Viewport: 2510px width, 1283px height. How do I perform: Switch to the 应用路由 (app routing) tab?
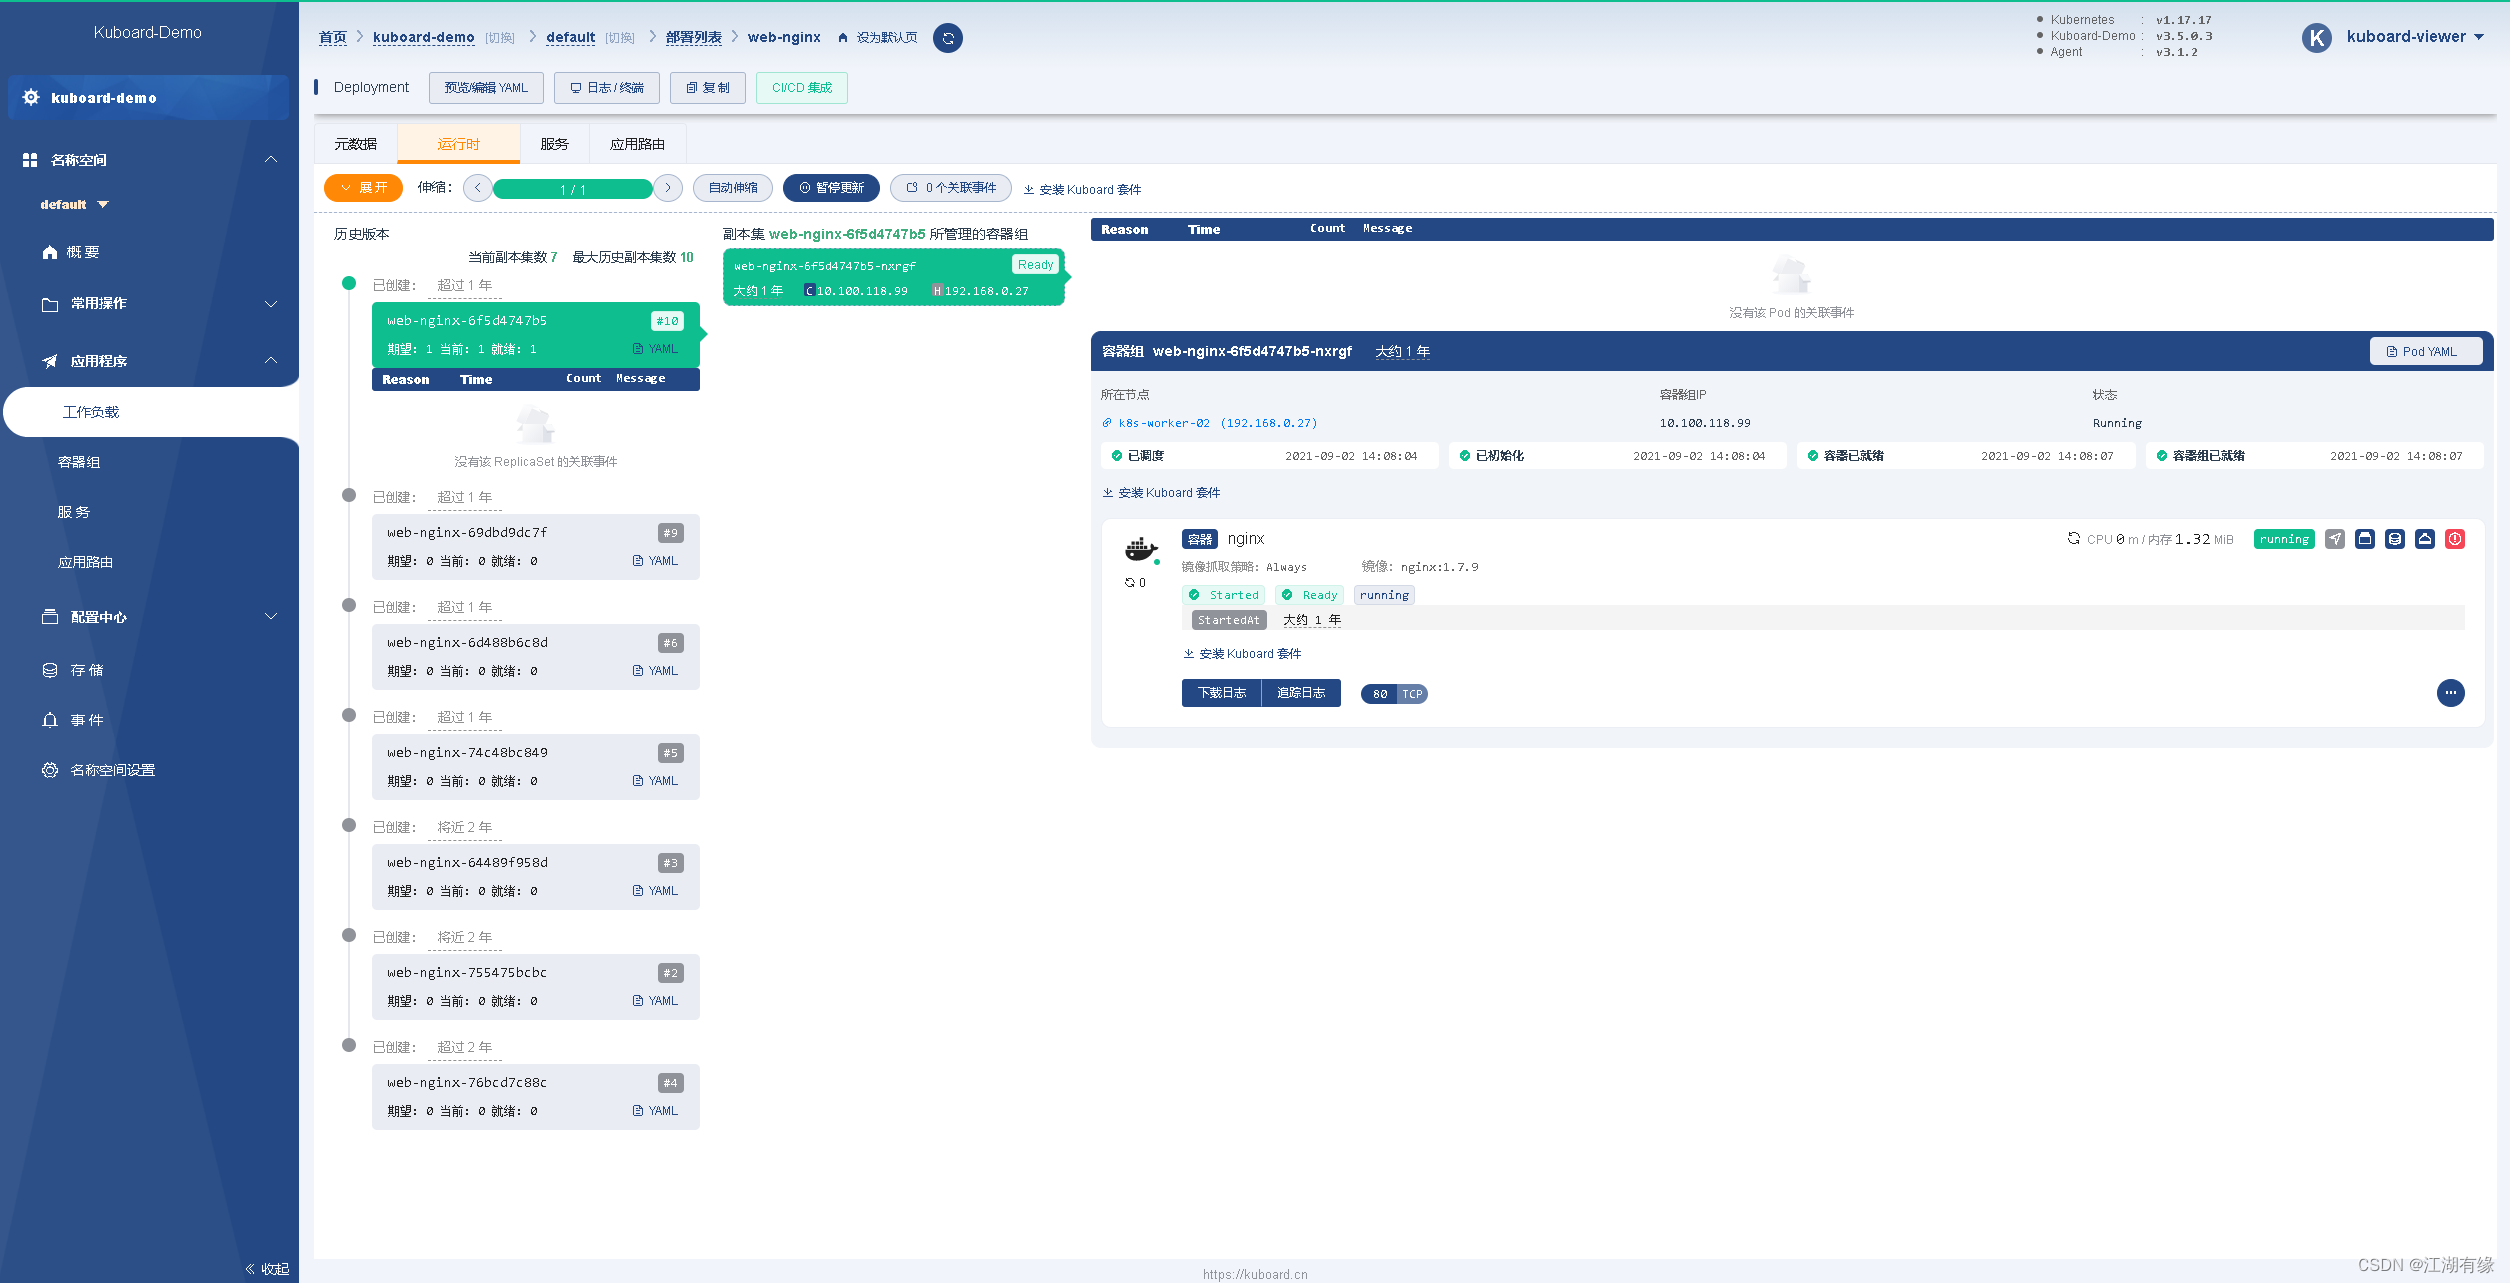(x=637, y=144)
